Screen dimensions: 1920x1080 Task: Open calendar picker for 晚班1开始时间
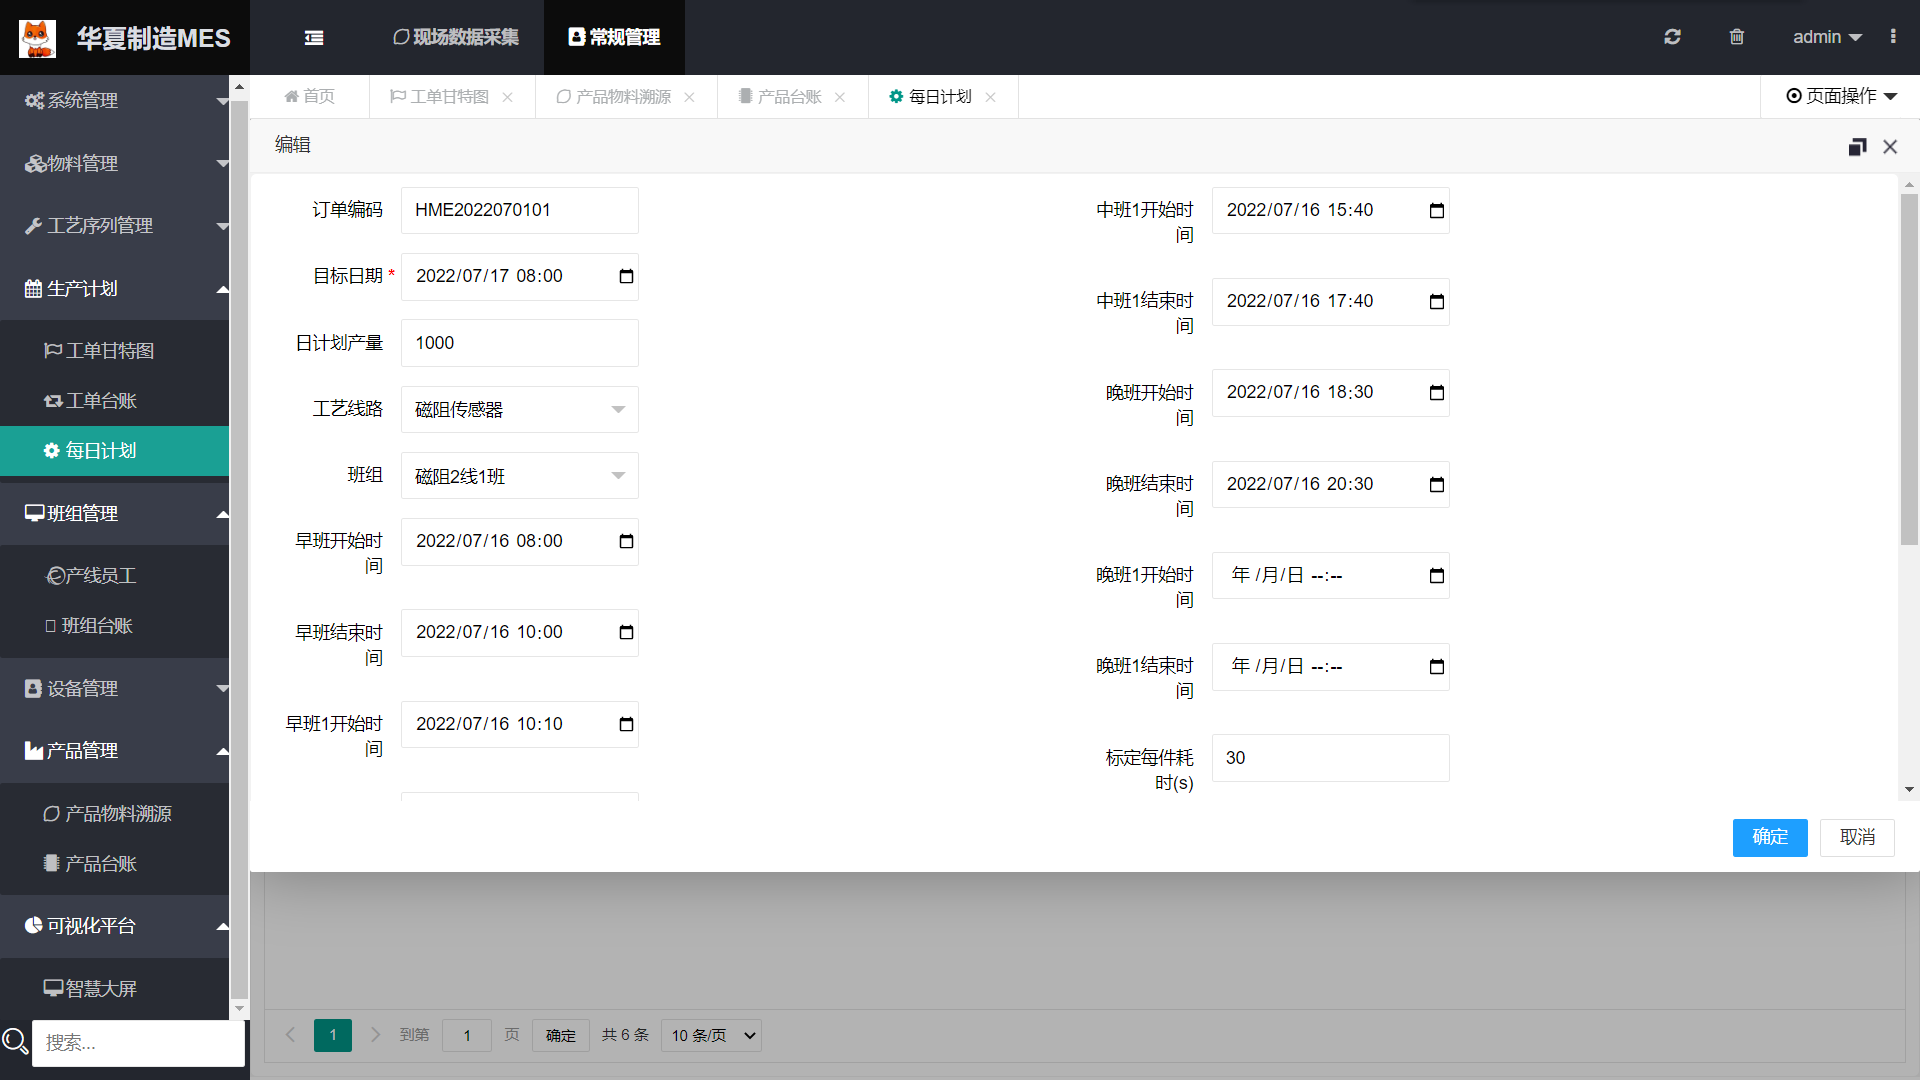coord(1437,576)
